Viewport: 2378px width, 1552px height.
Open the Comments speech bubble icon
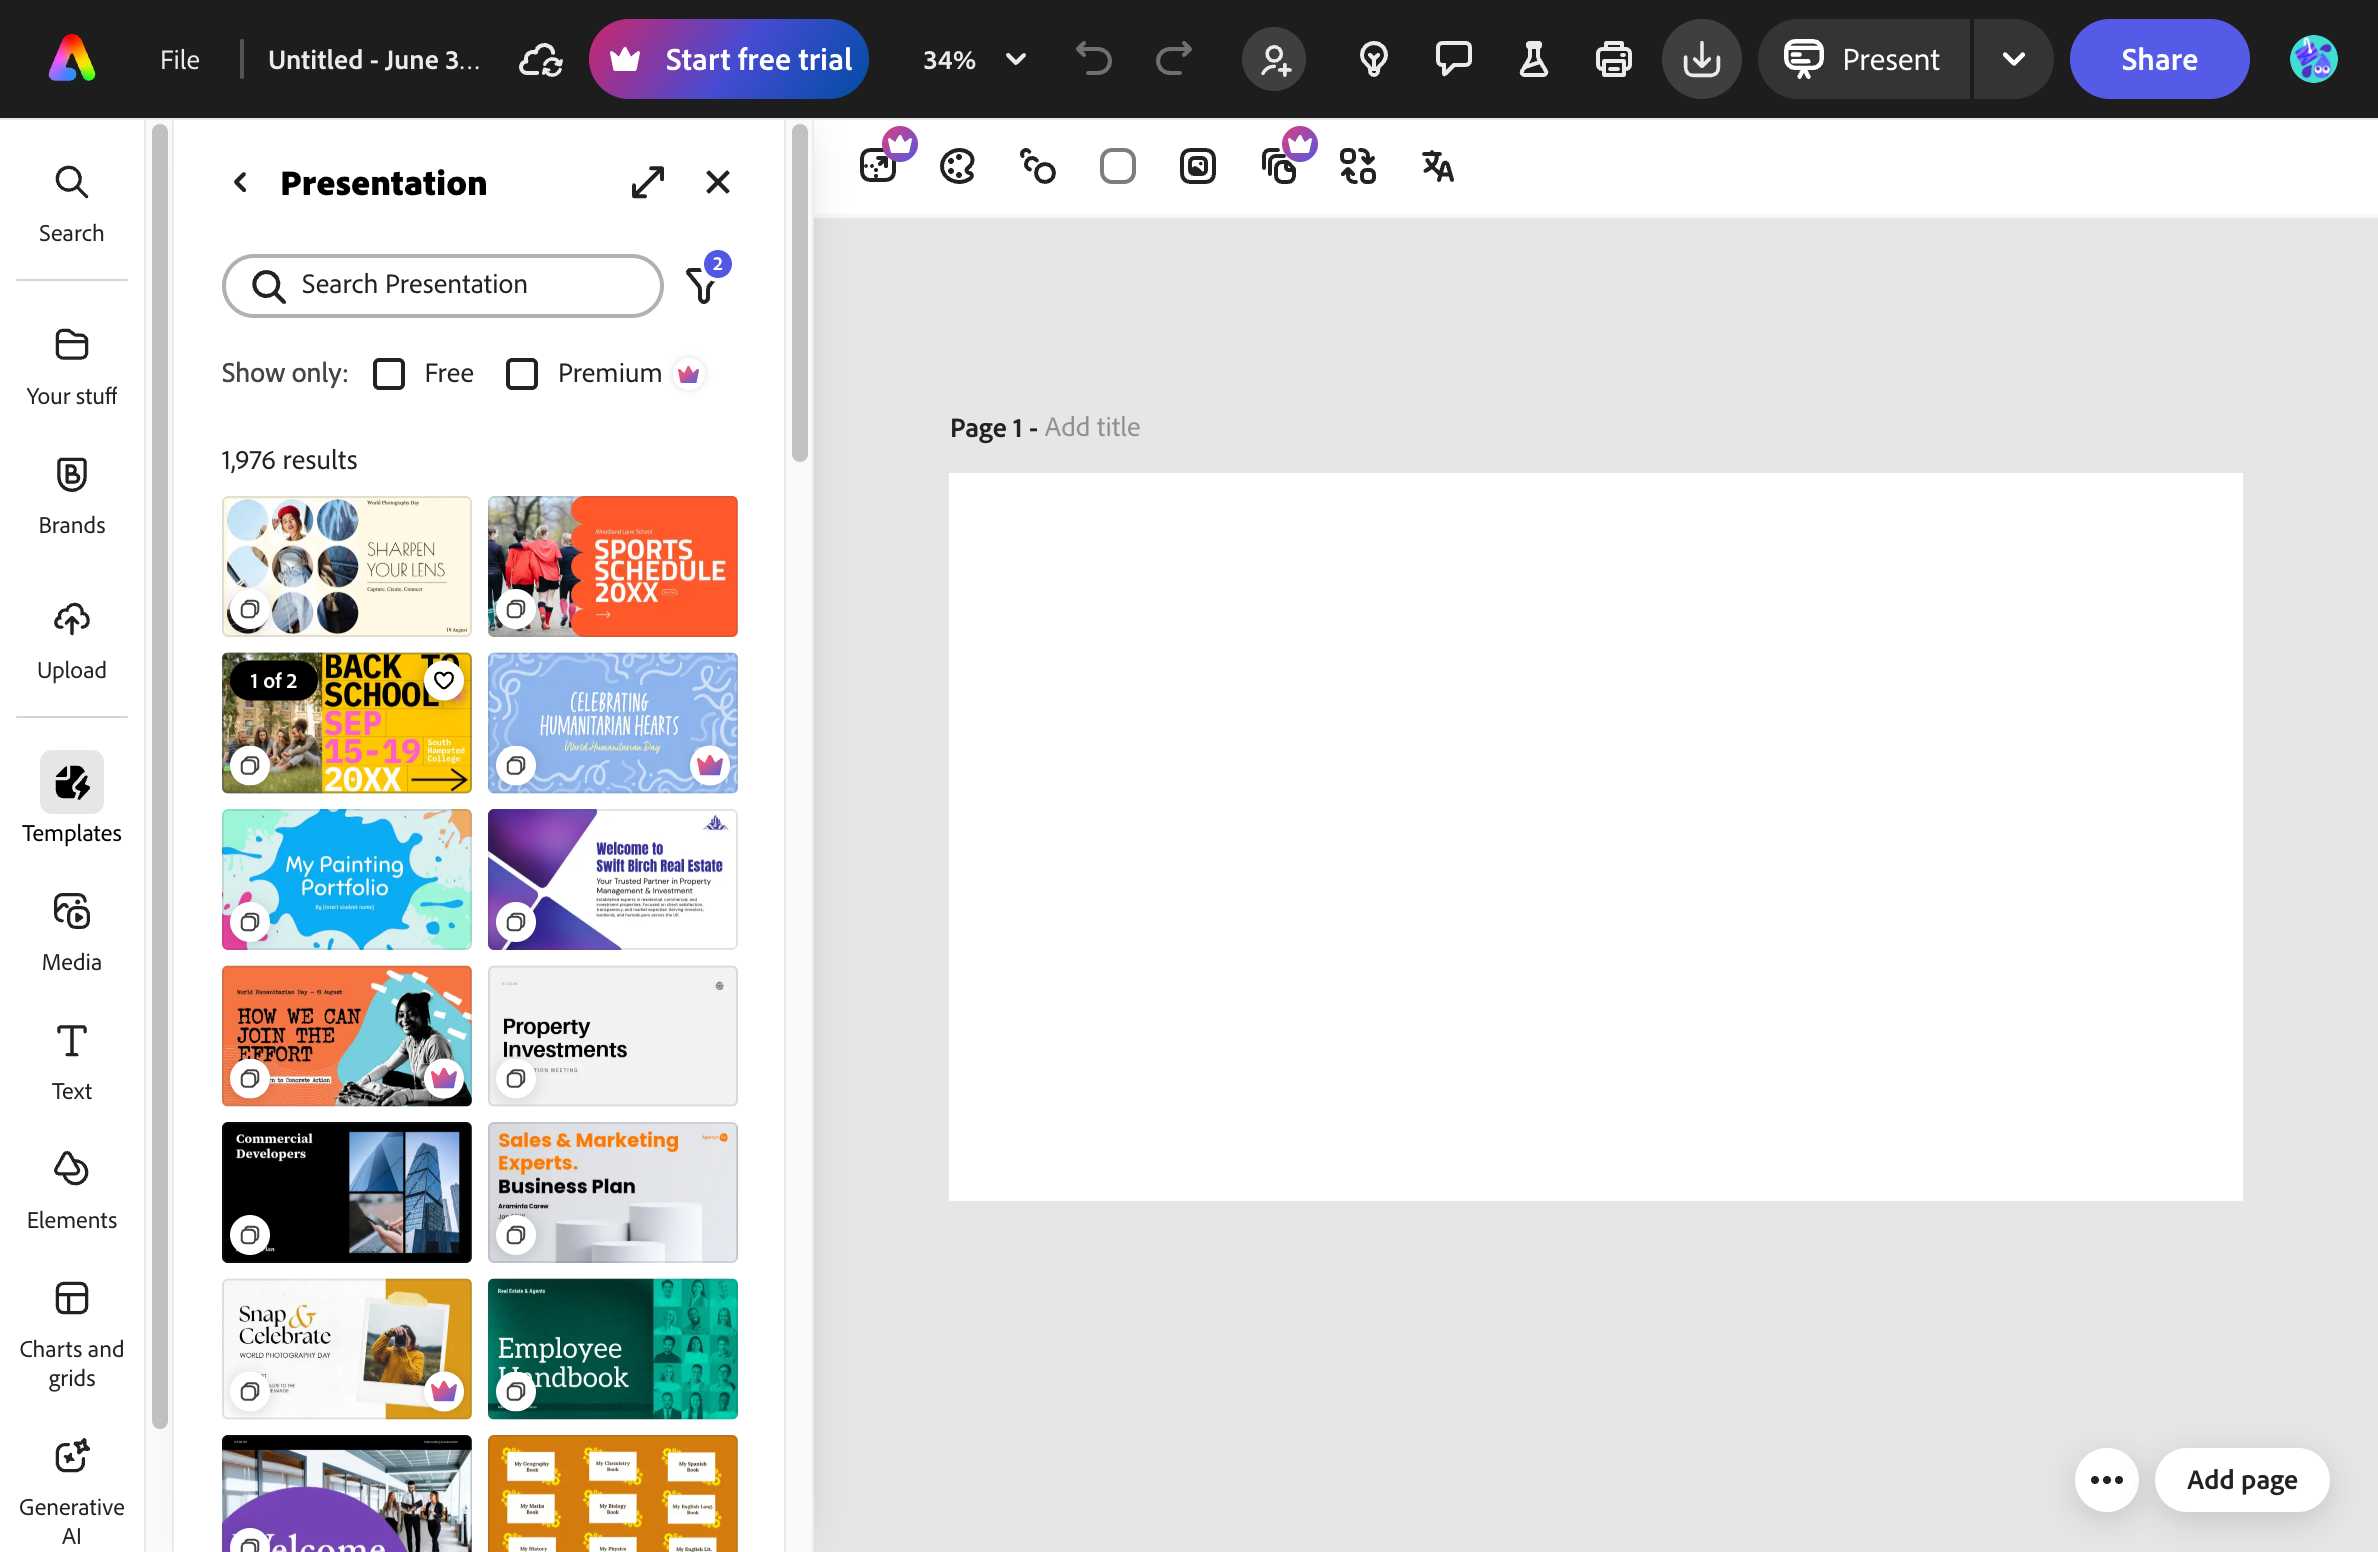(1453, 60)
